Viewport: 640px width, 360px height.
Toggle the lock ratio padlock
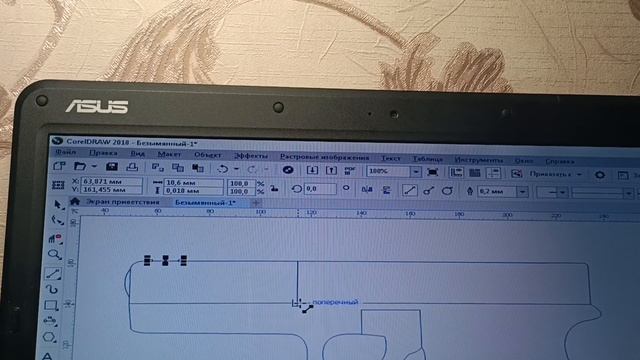click(x=275, y=188)
